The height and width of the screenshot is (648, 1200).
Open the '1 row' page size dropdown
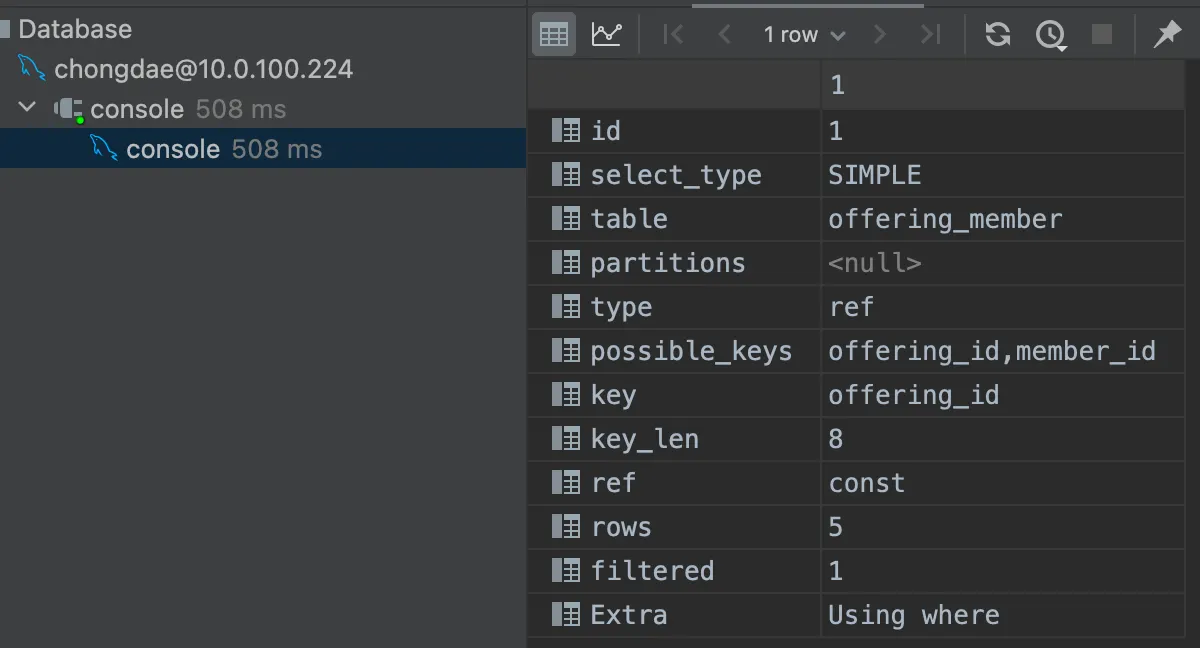coord(804,35)
